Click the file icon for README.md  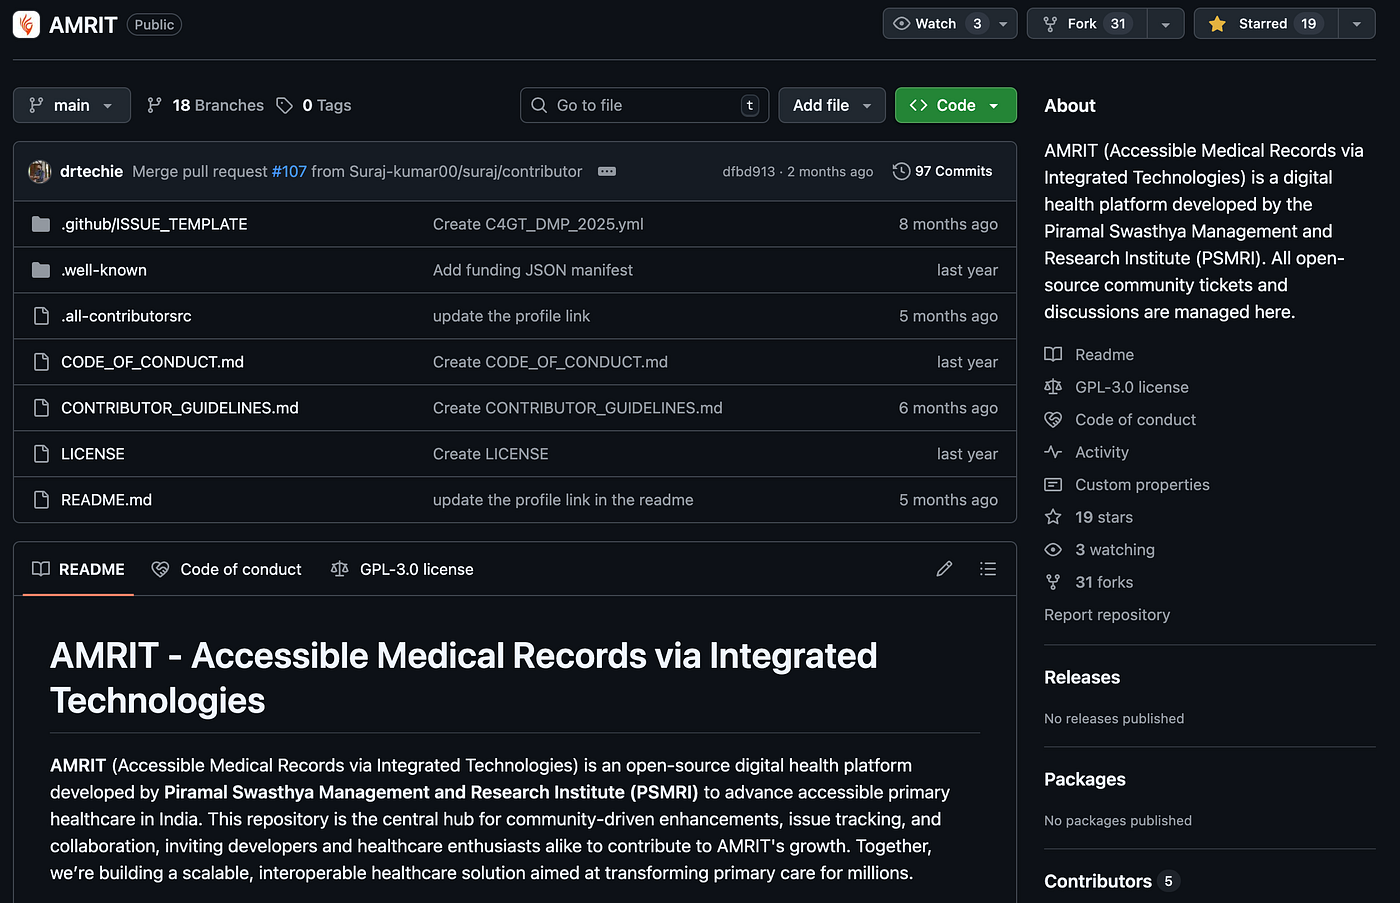click(41, 500)
